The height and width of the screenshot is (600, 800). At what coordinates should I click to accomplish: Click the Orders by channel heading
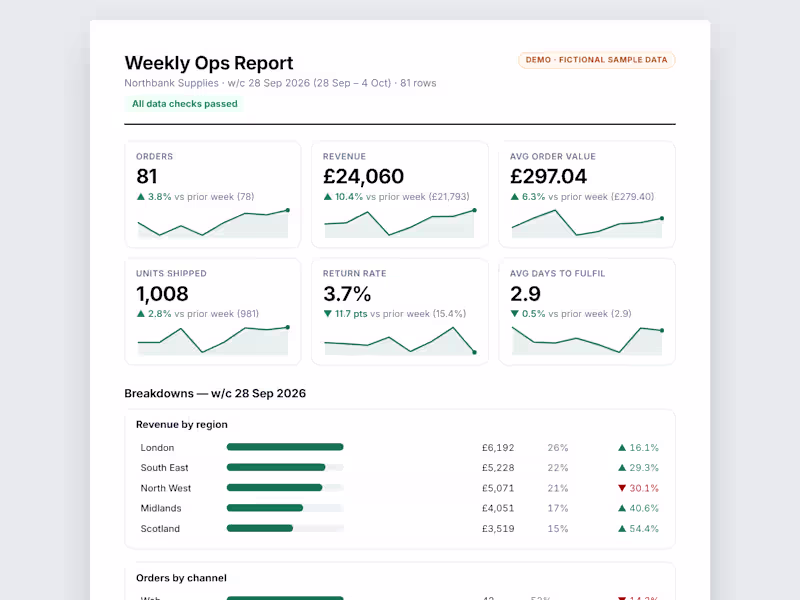pyautogui.click(x=181, y=578)
